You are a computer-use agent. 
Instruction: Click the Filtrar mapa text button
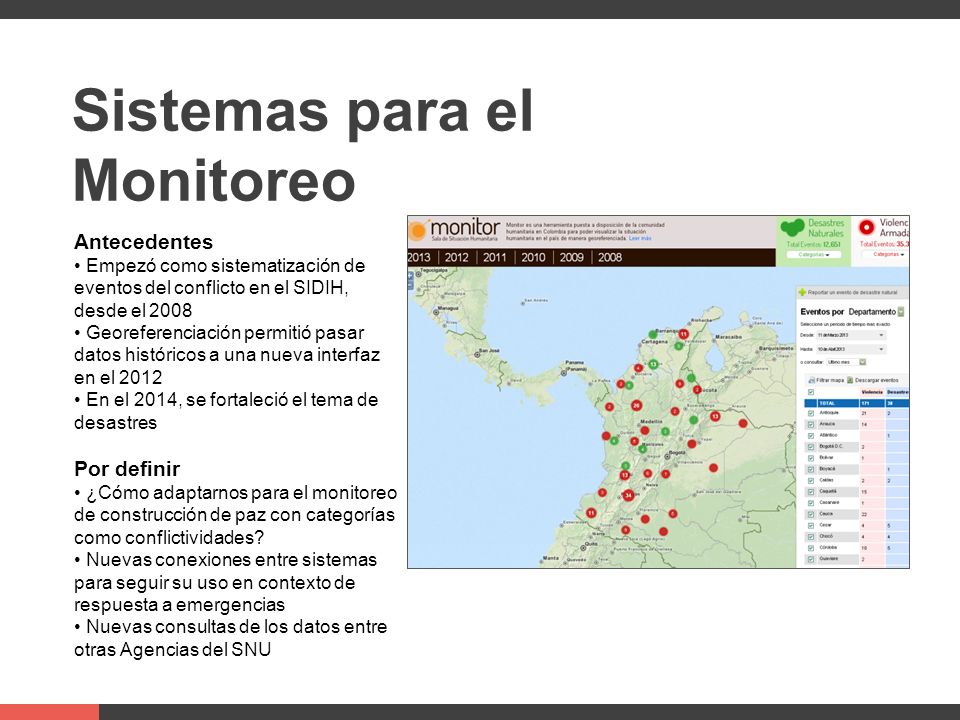click(830, 380)
